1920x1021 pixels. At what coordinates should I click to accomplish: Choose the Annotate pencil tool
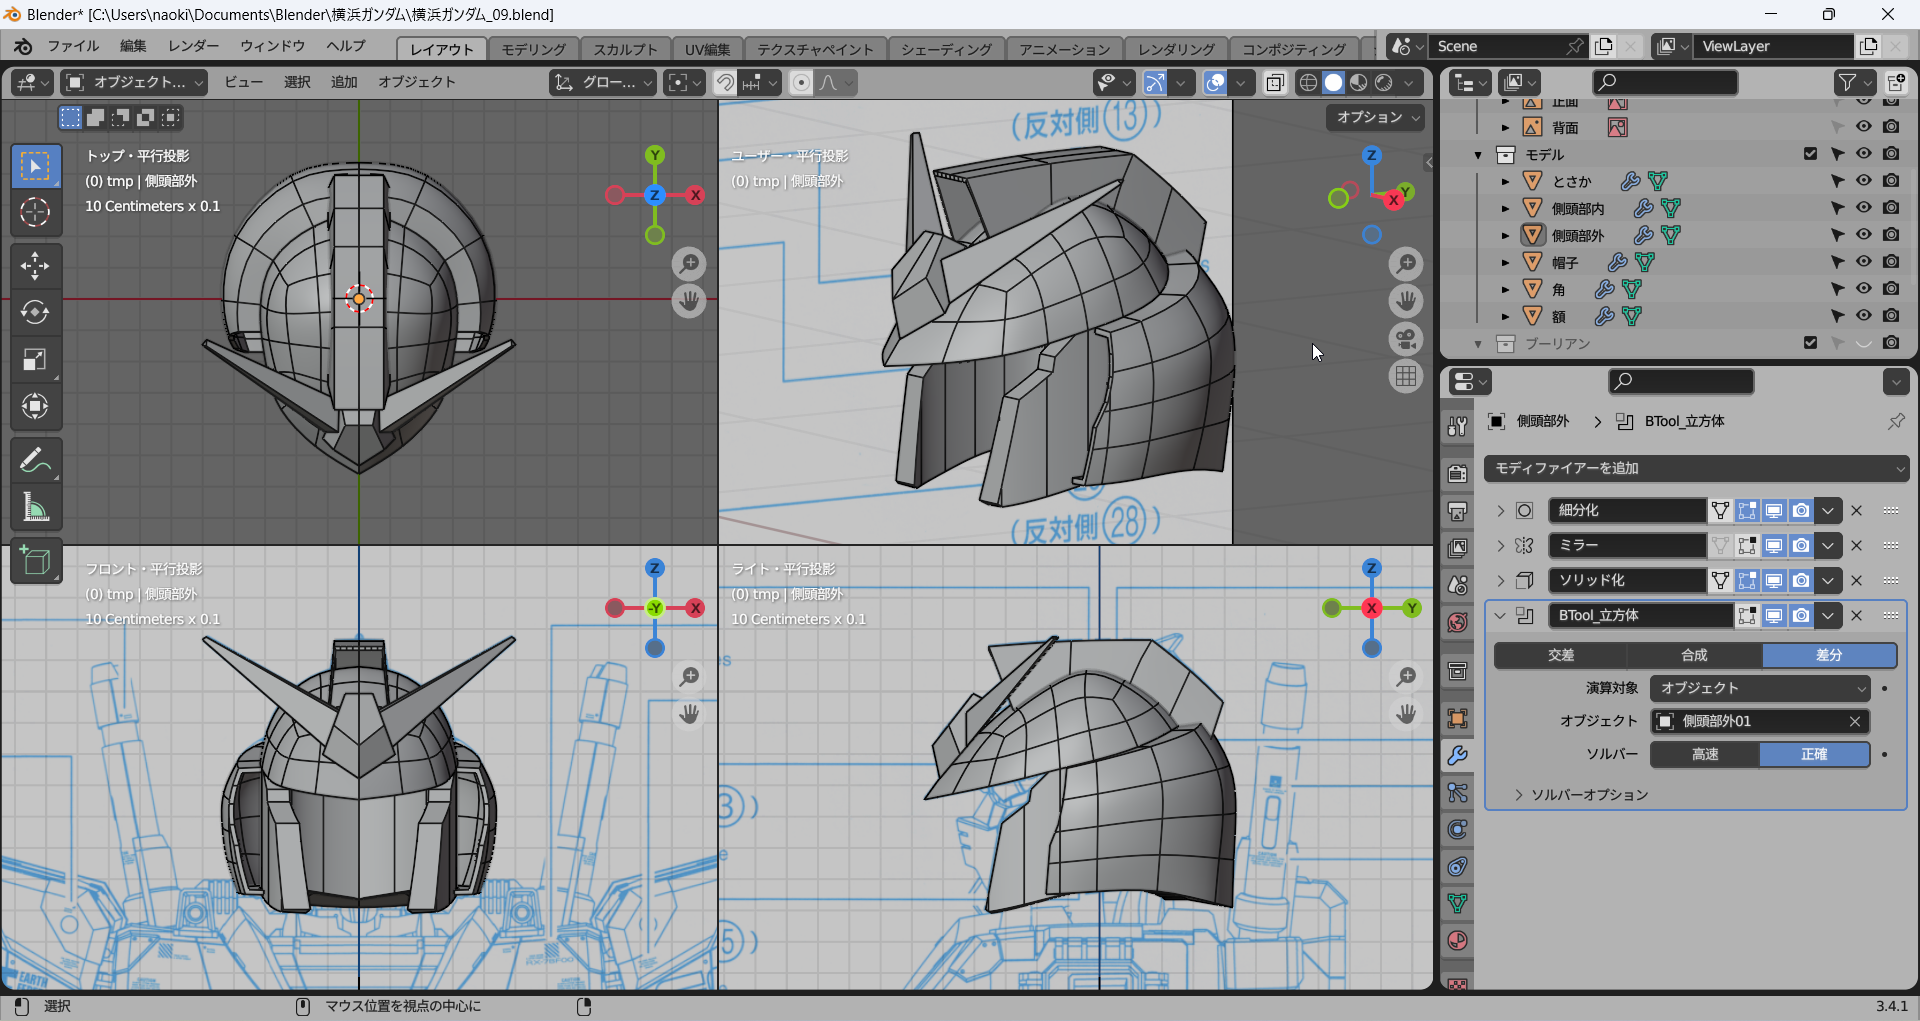coord(35,461)
